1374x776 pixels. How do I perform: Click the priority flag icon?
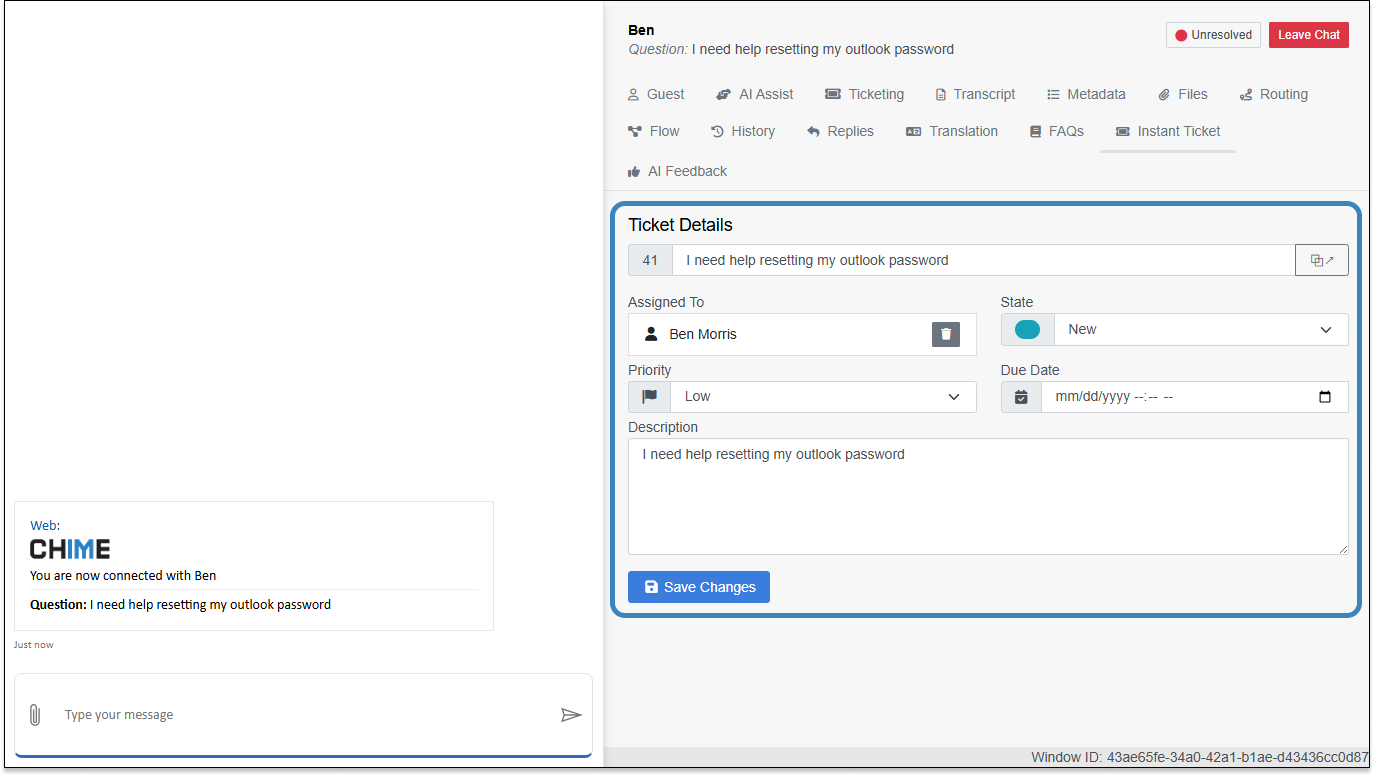click(x=650, y=397)
